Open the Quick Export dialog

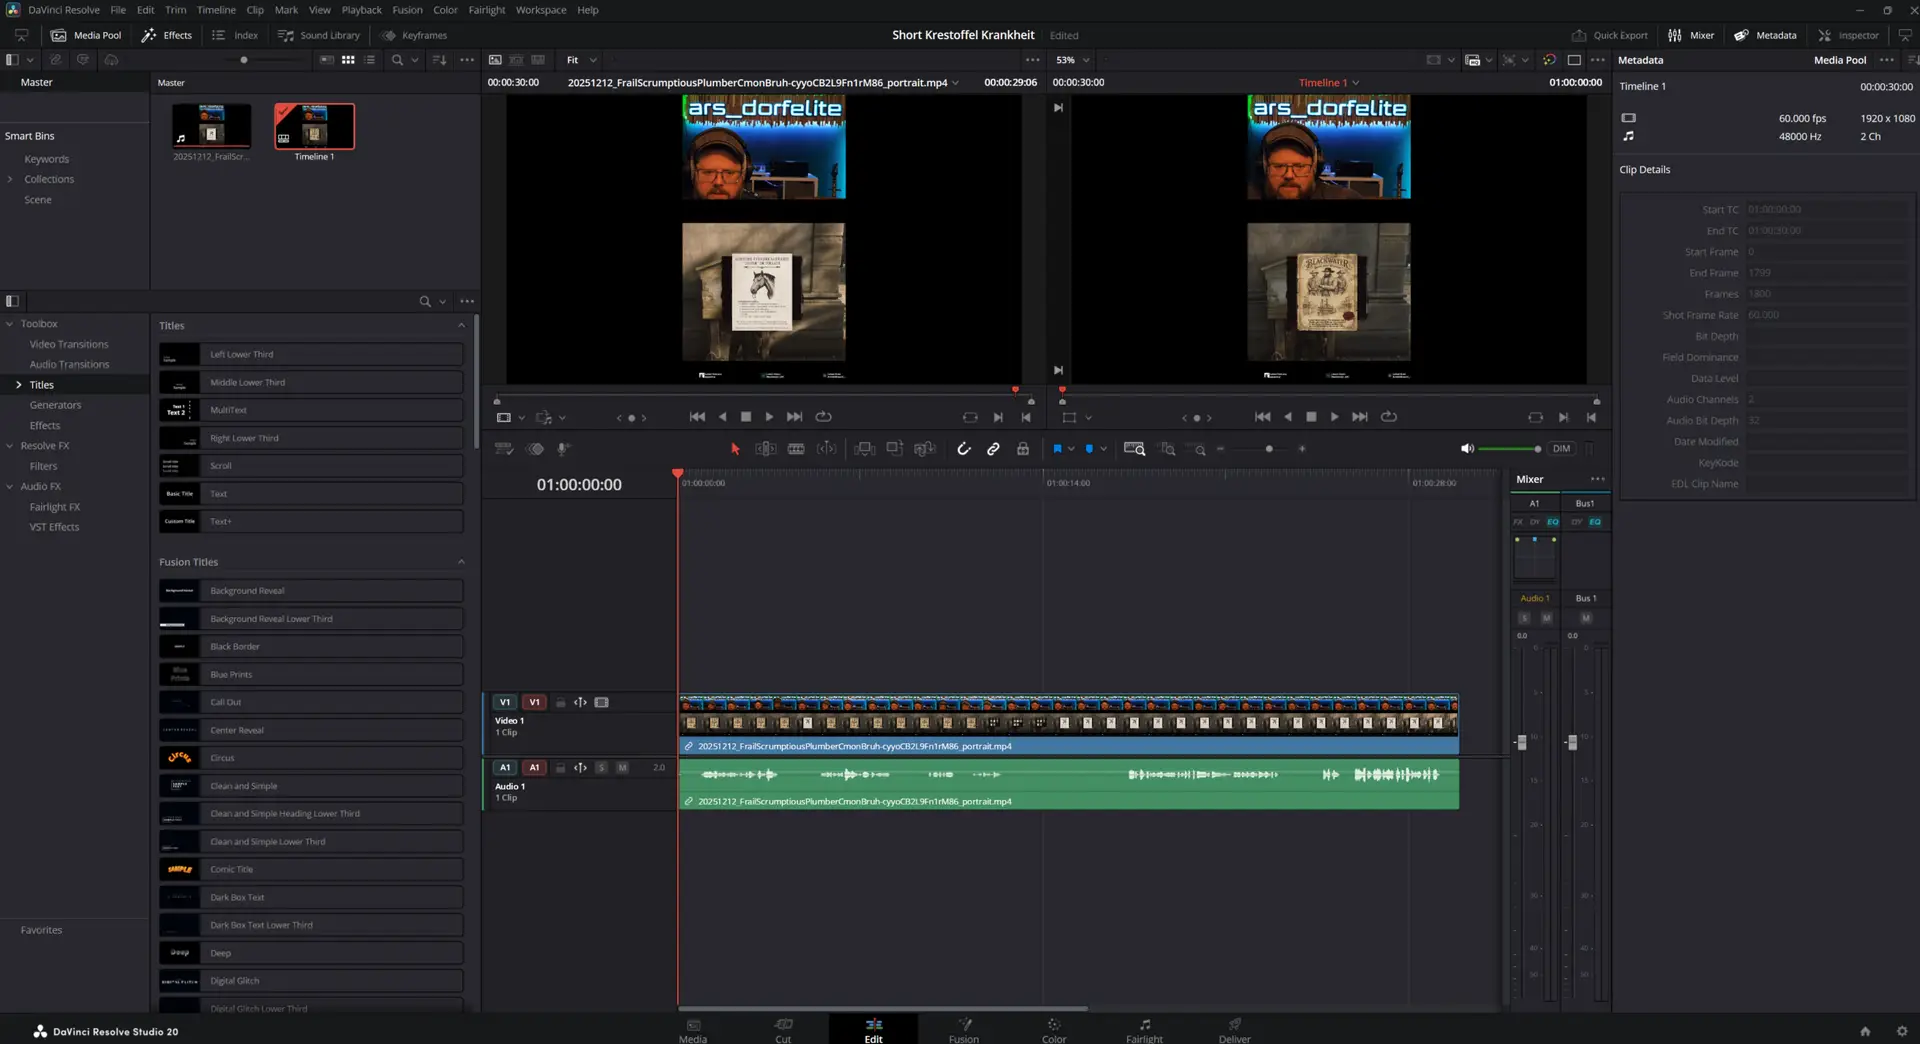coord(1609,35)
